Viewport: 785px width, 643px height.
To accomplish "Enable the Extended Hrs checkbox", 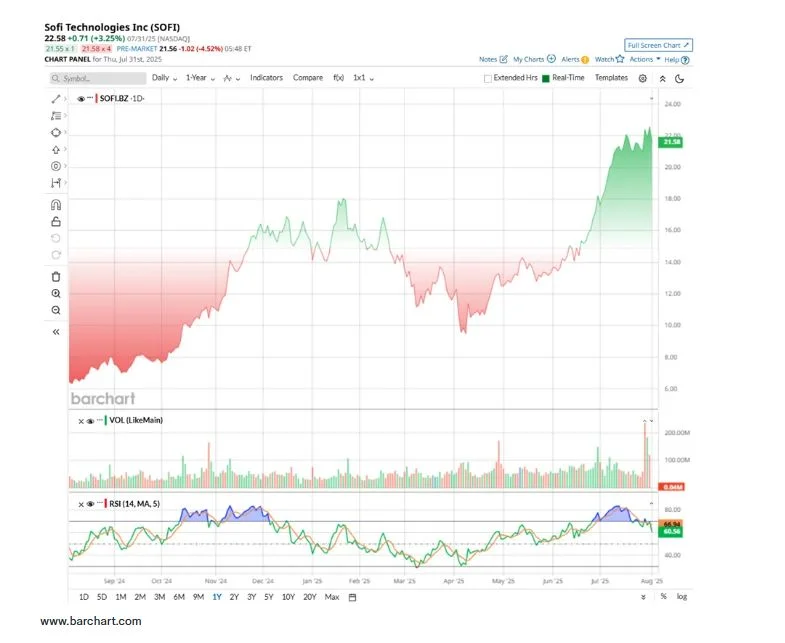I will point(488,78).
